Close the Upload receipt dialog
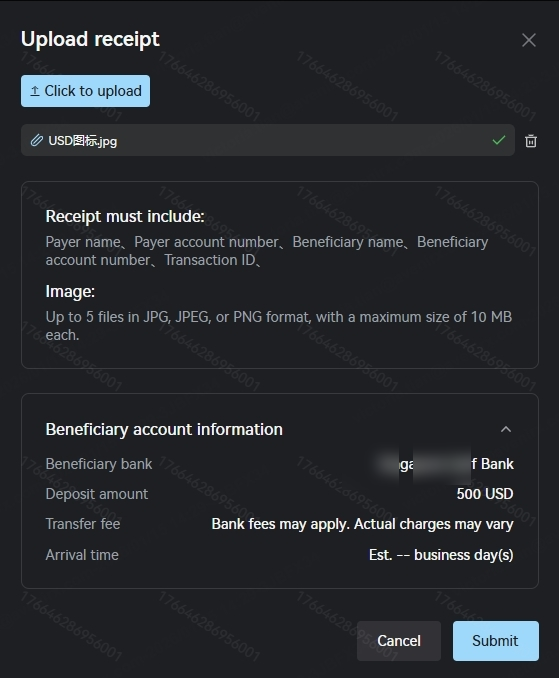The image size is (559, 678). click(x=528, y=40)
